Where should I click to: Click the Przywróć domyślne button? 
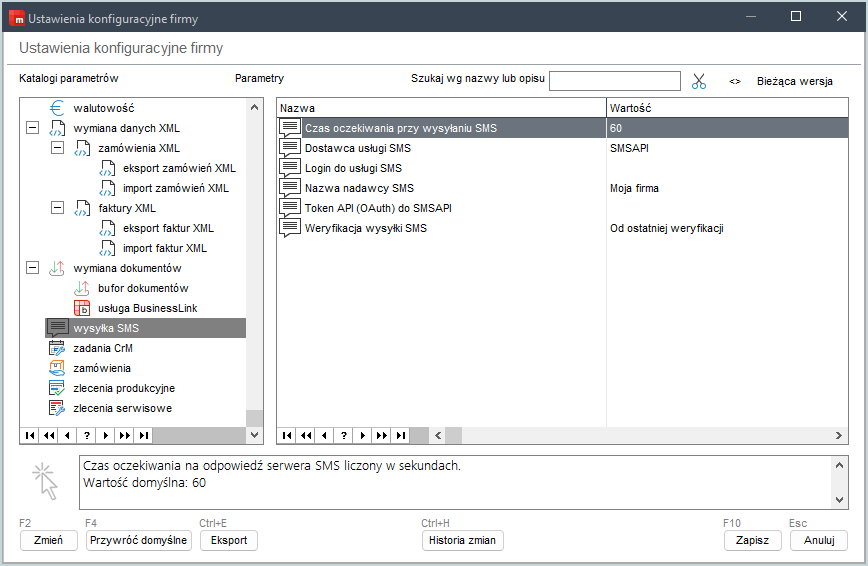[x=138, y=540]
